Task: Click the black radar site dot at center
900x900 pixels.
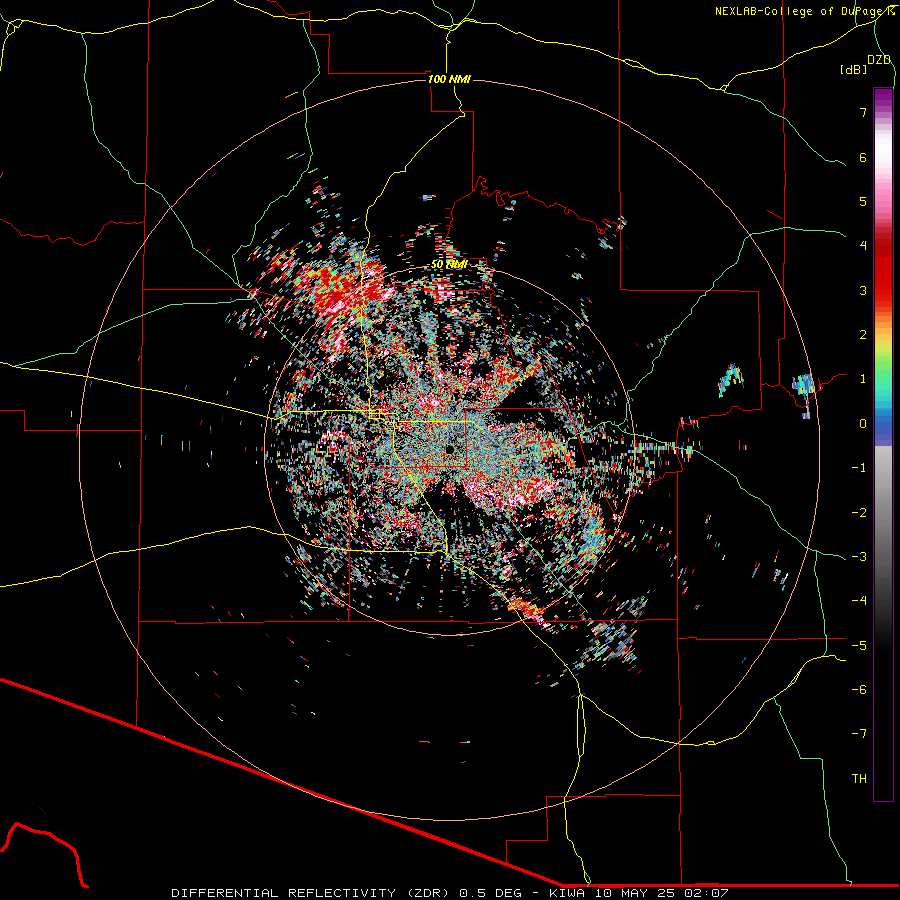Action: pyautogui.click(x=450, y=449)
